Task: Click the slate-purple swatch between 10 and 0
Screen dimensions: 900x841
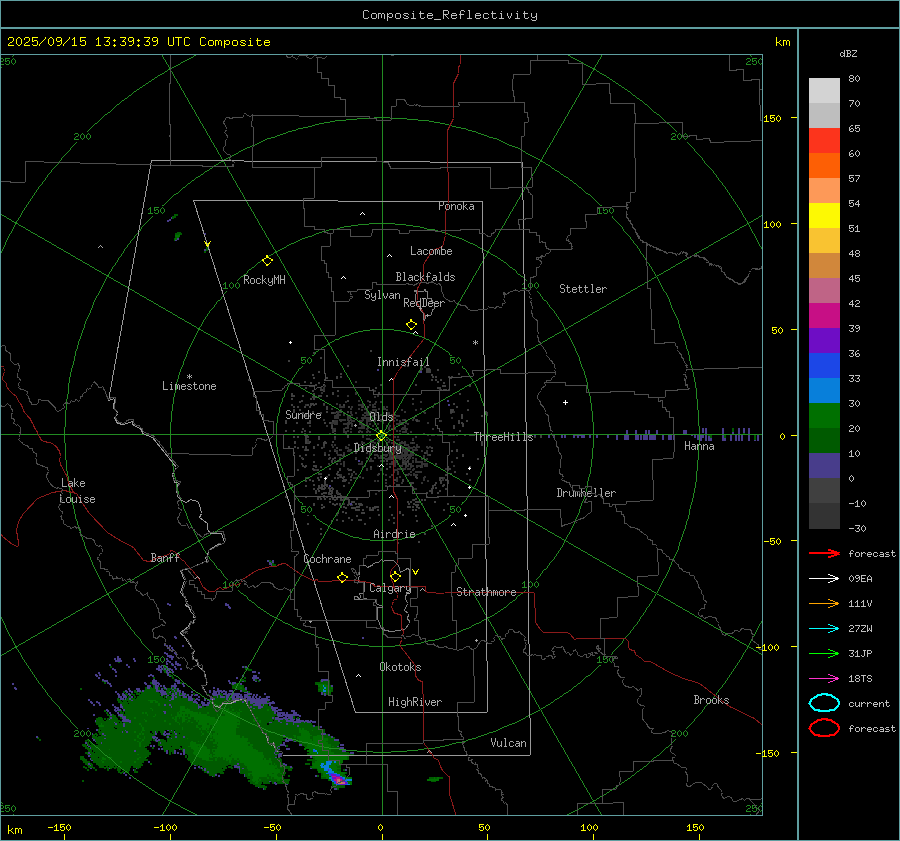Action: (824, 466)
